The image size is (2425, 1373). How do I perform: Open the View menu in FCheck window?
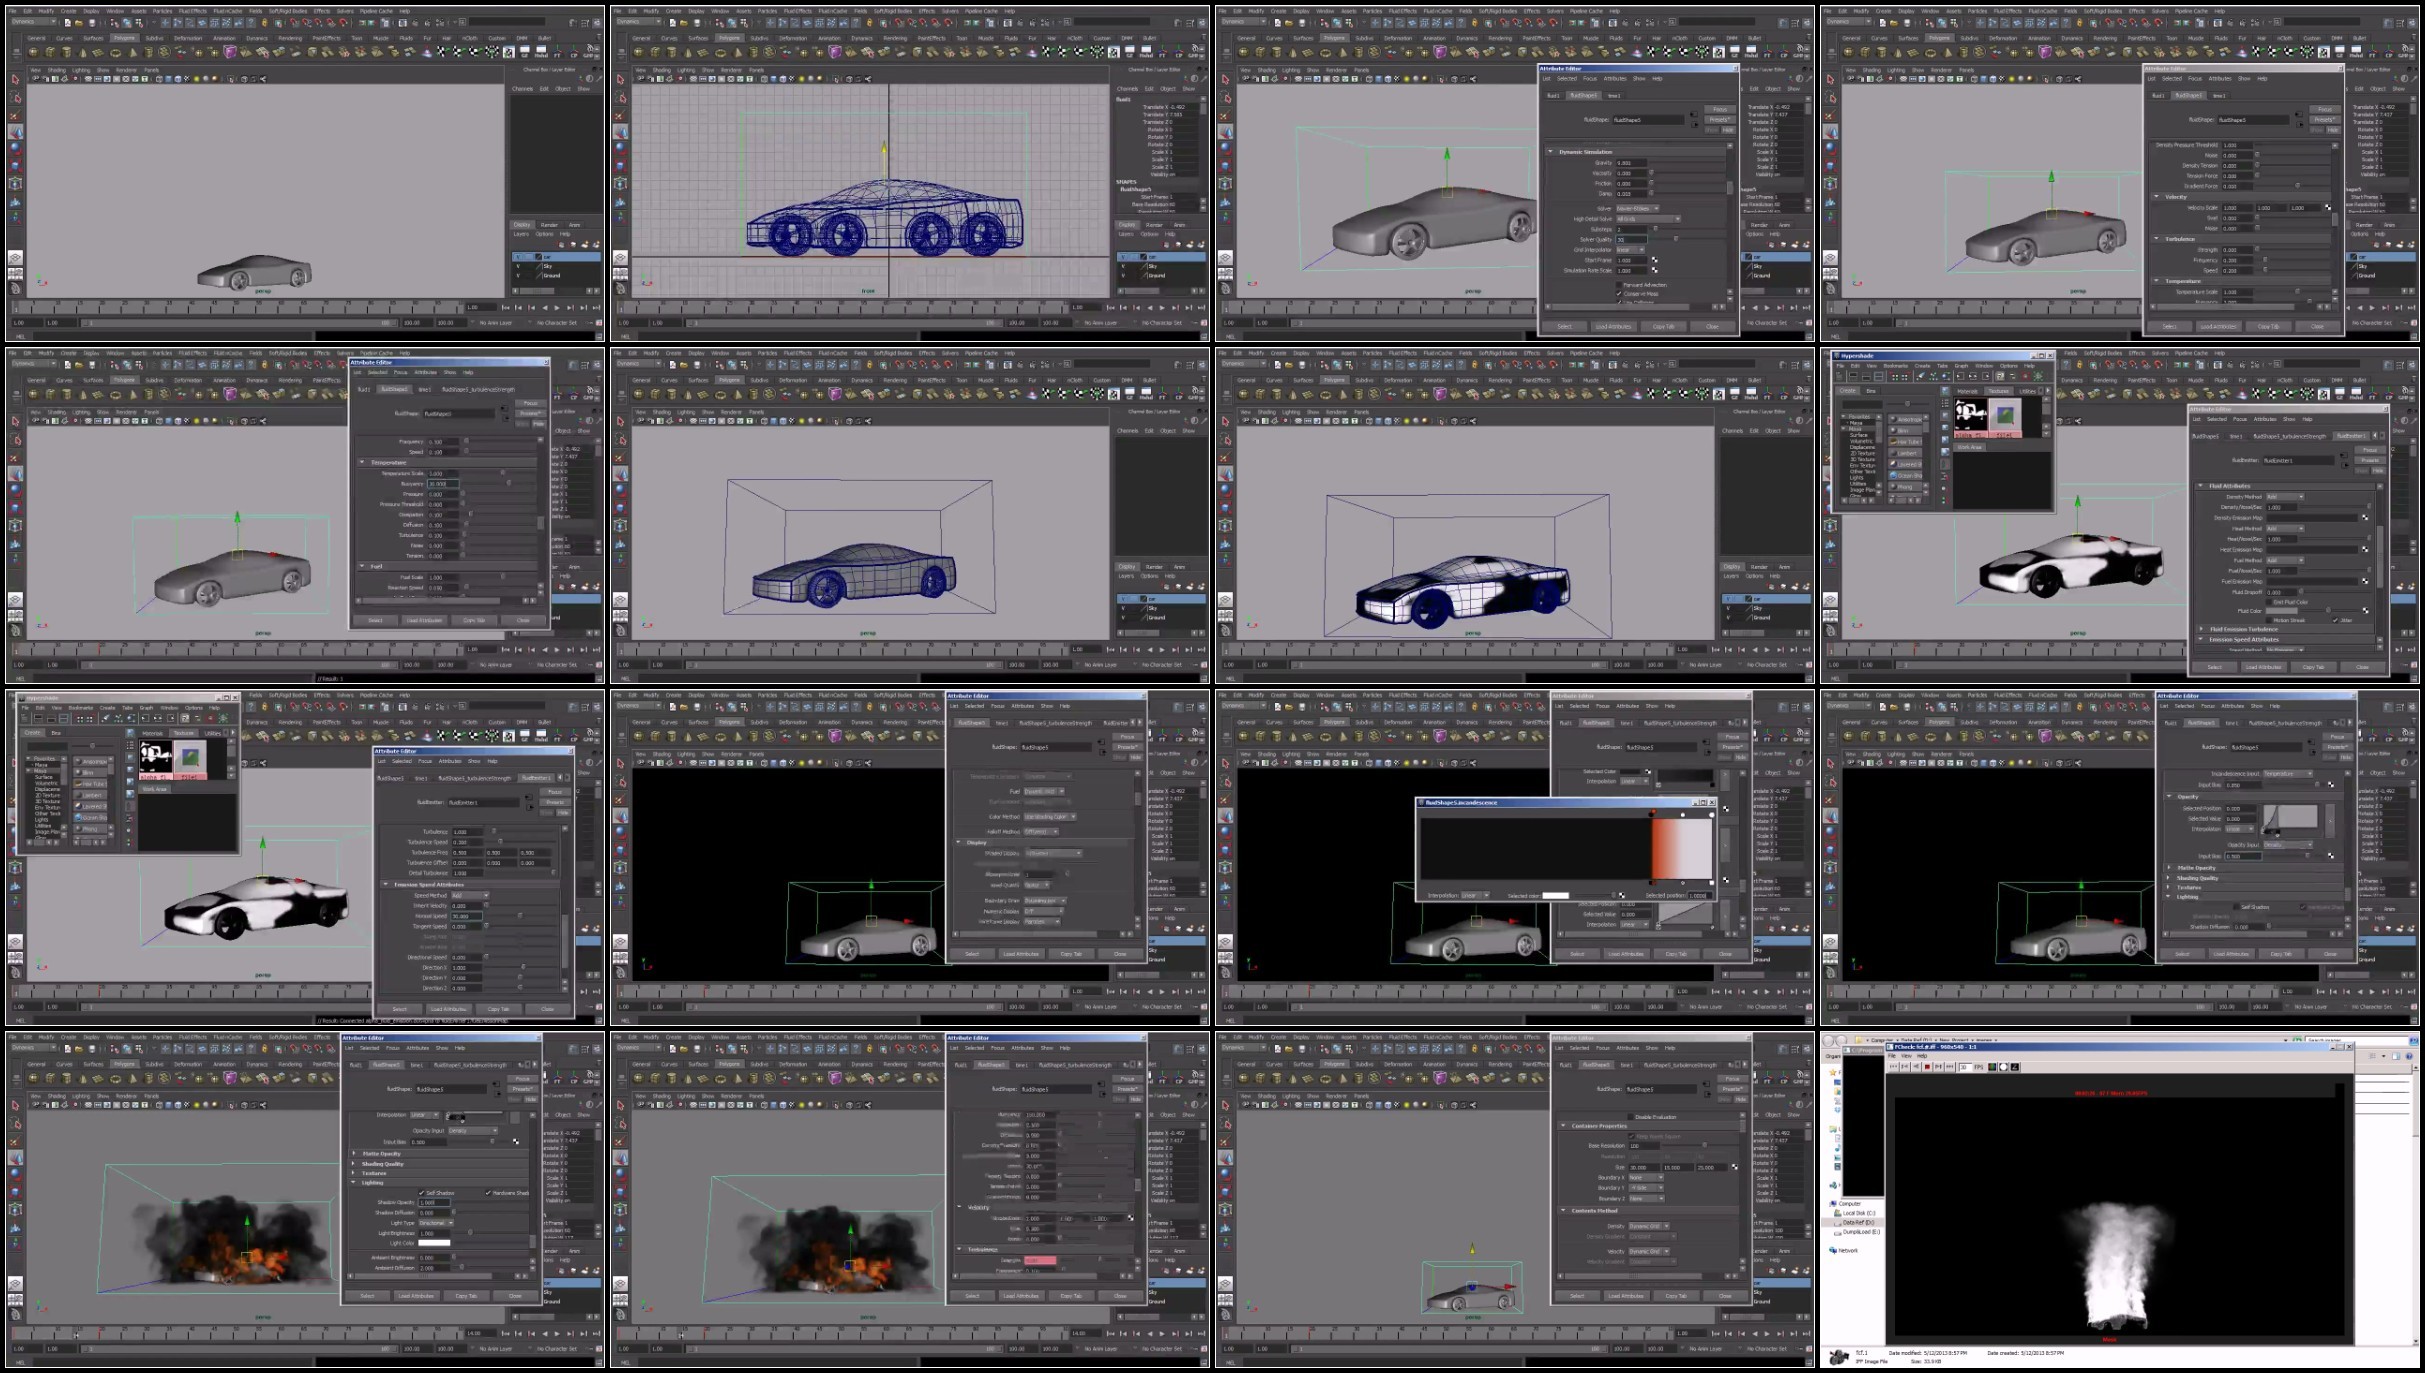click(1906, 1056)
